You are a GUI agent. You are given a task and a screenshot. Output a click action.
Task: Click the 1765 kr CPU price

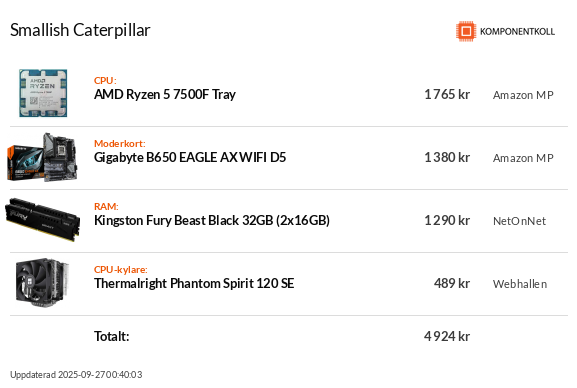click(447, 95)
